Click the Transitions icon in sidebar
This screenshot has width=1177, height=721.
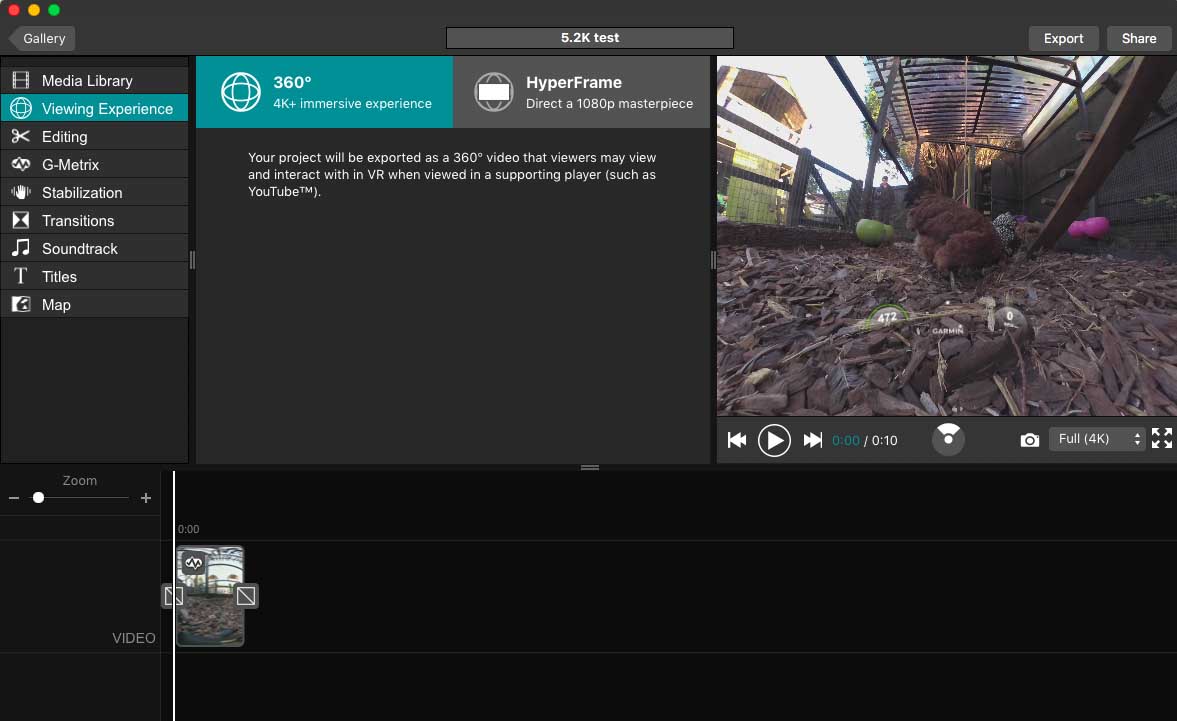(x=21, y=221)
